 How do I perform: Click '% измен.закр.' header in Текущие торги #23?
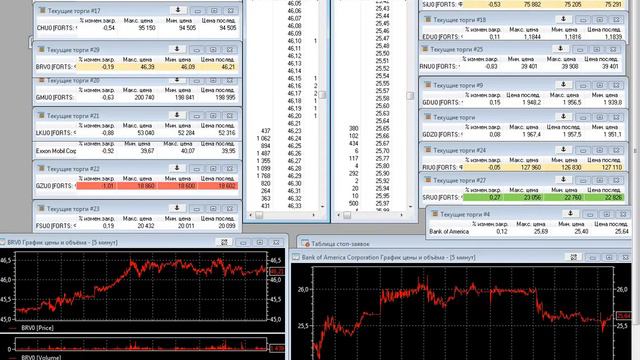pos(96,218)
